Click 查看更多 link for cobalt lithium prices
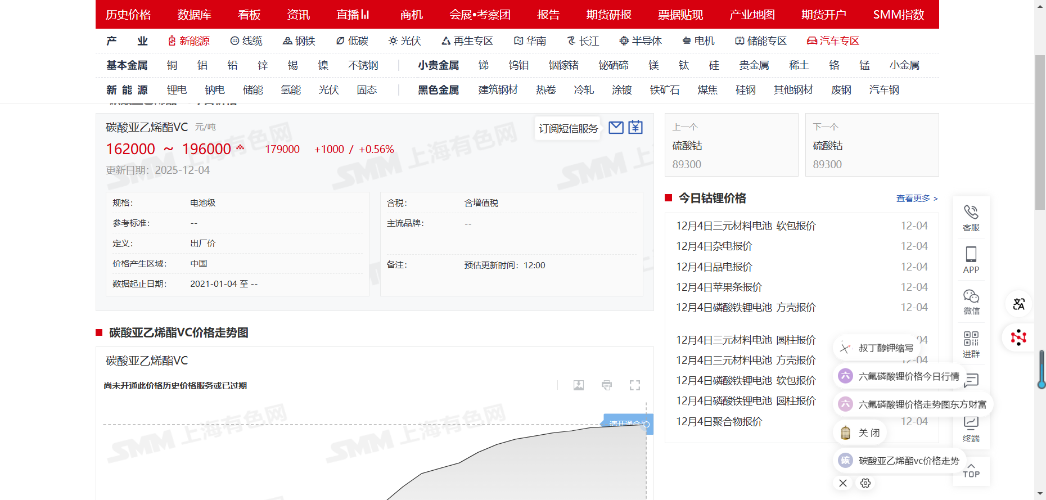This screenshot has height=500, width=1046. [x=917, y=198]
